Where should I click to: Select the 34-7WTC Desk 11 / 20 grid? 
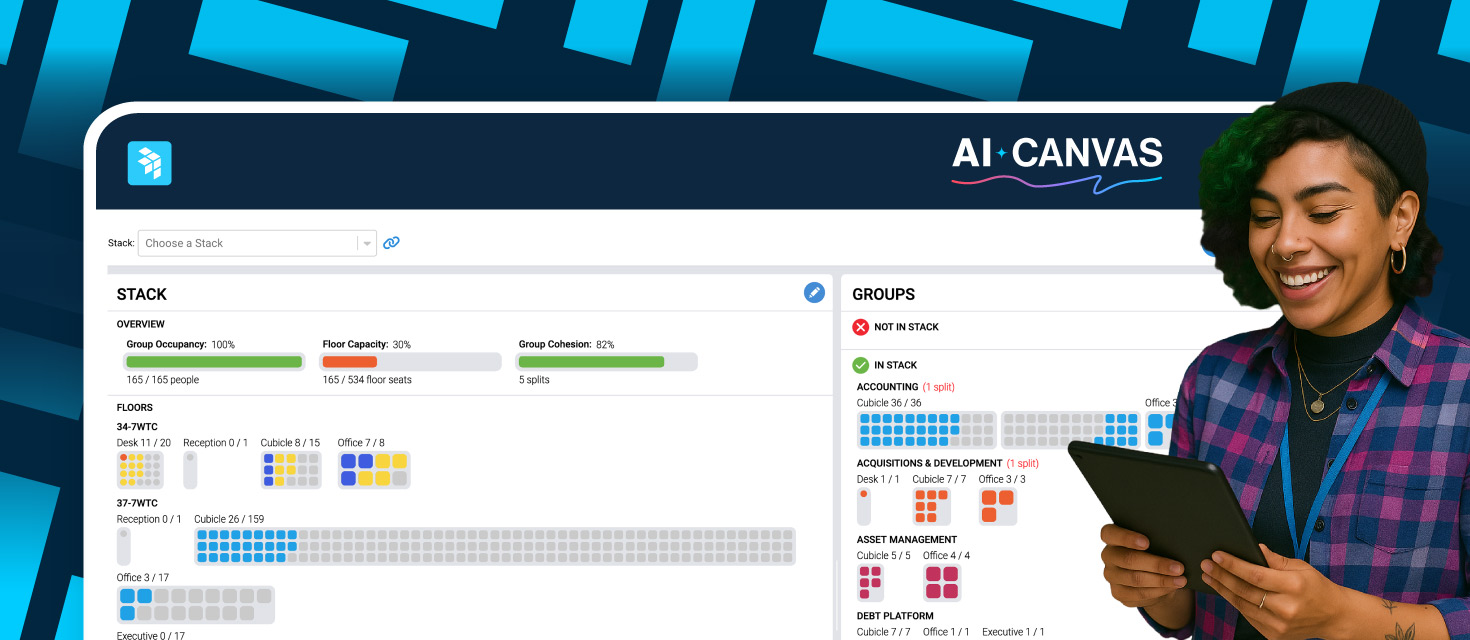tap(140, 469)
